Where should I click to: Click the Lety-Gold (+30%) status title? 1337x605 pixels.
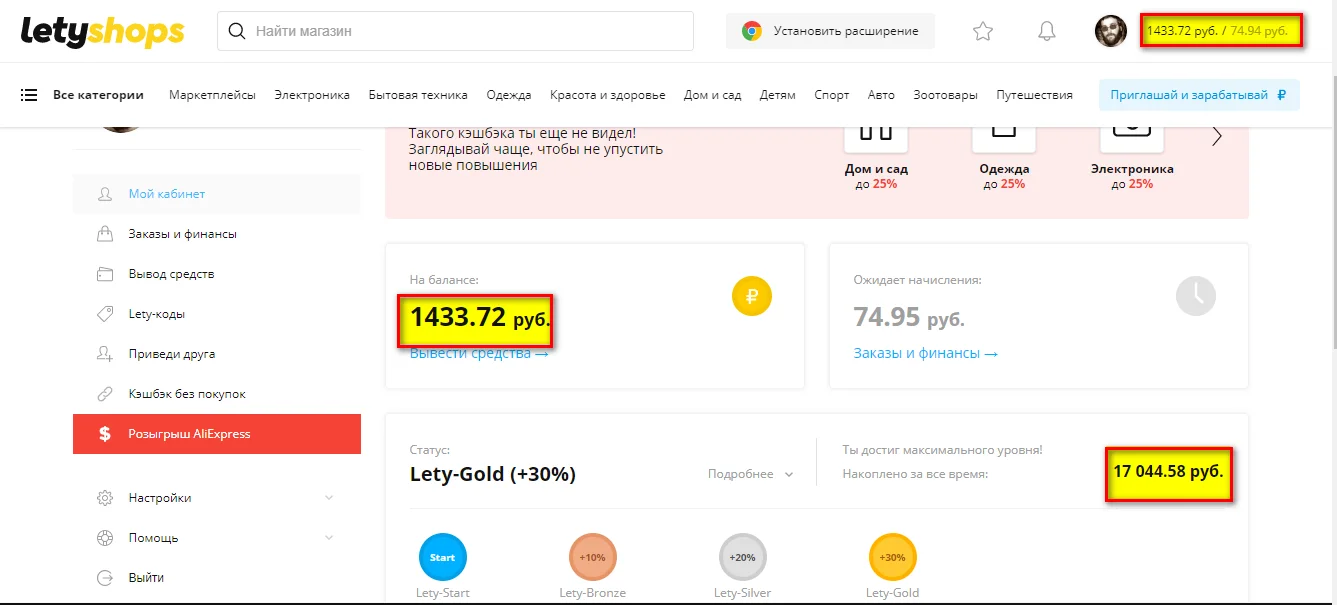coord(493,474)
